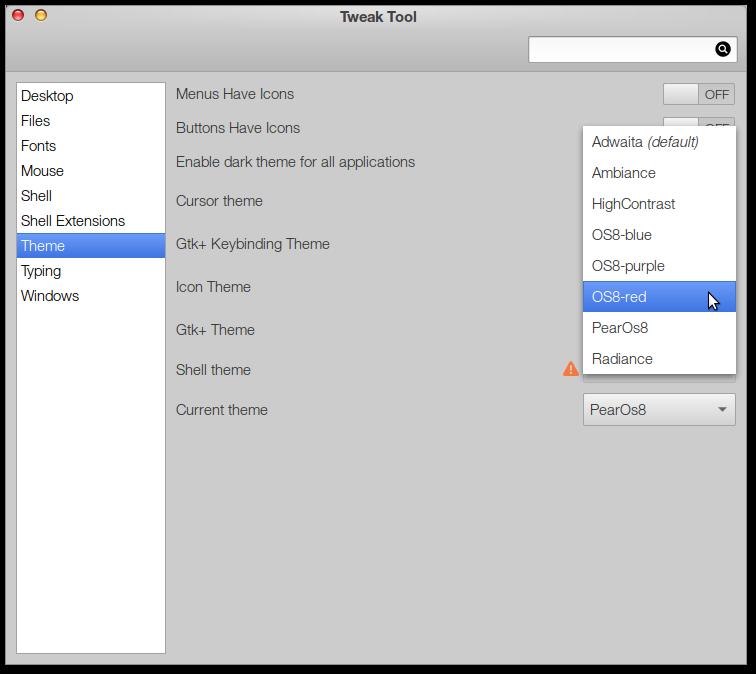Open the Current theme PearOs8 dropdown
The image size is (756, 674).
659,410
